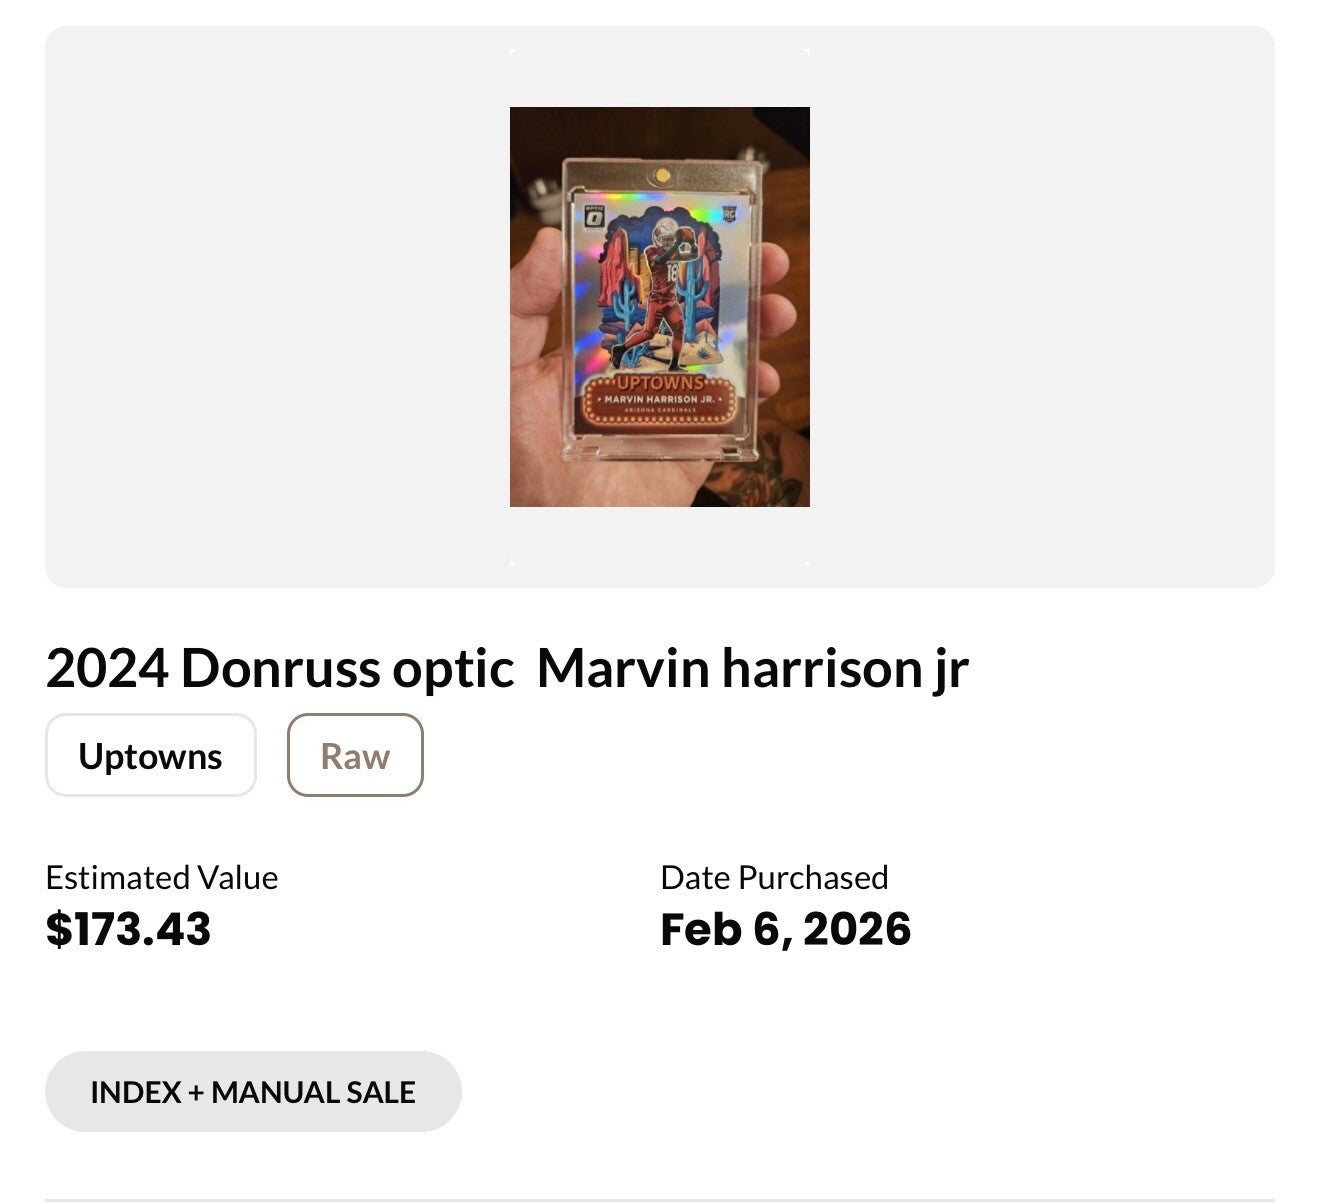The image size is (1320, 1204).
Task: Select the Uptowns tag
Action: tap(150, 756)
